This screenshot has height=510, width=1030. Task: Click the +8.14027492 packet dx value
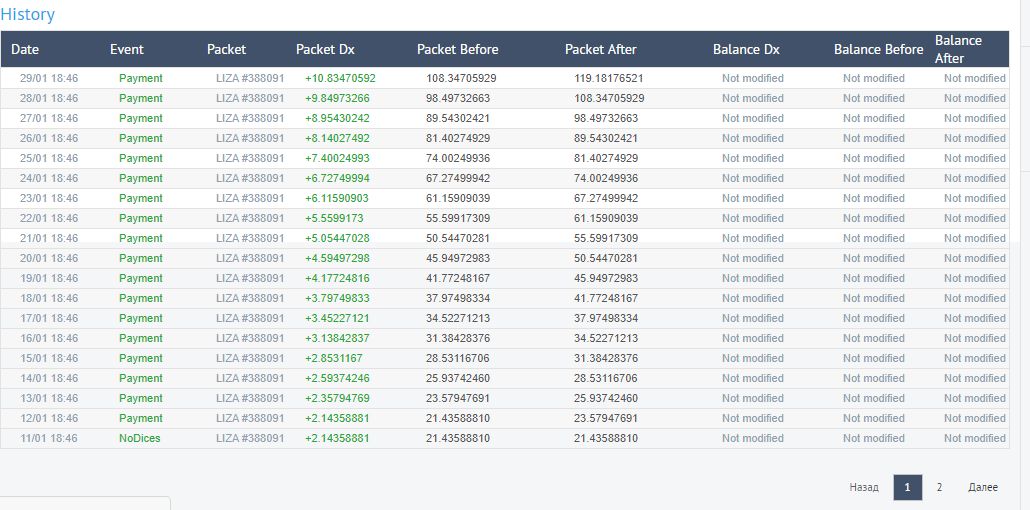337,138
